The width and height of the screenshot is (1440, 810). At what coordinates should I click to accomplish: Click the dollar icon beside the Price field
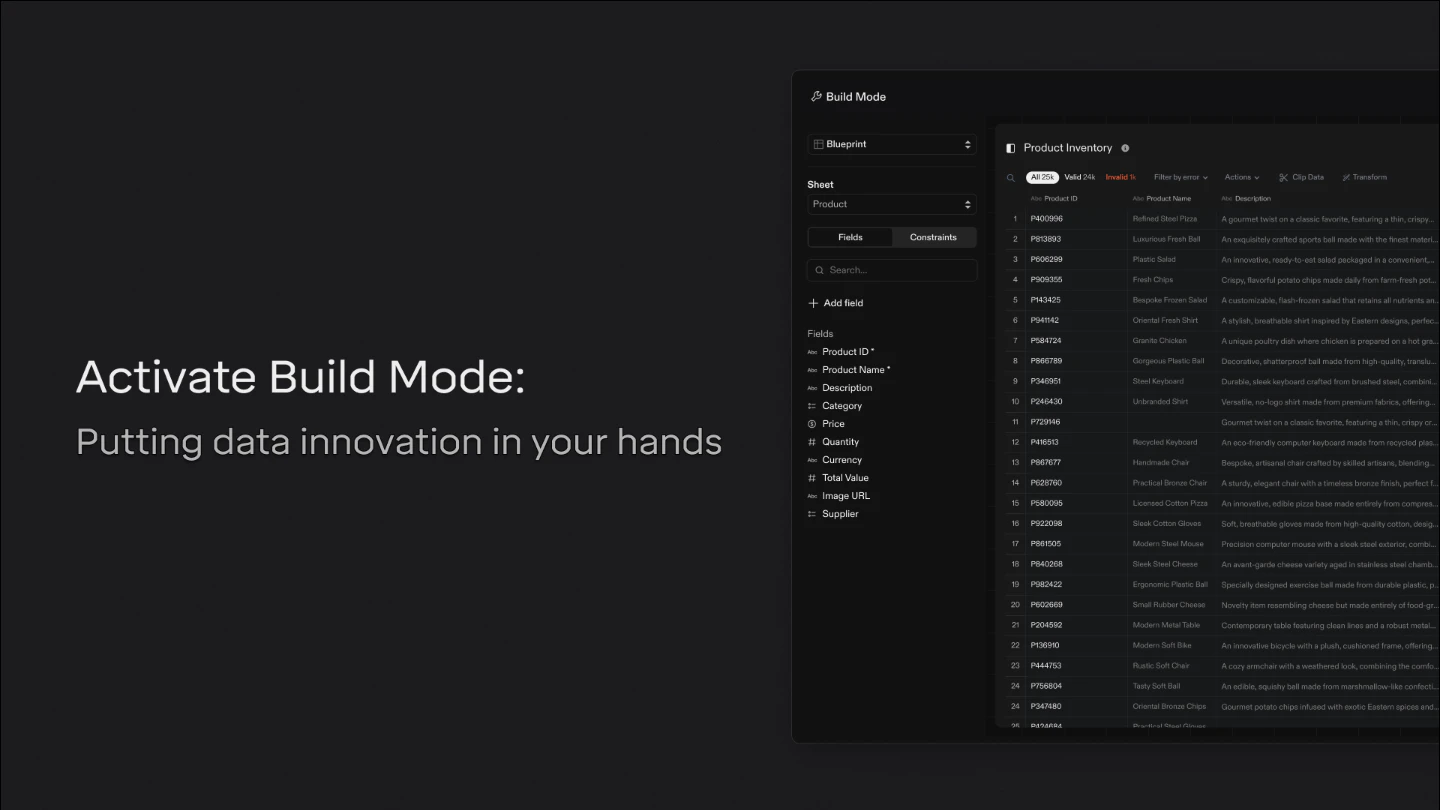click(x=814, y=423)
